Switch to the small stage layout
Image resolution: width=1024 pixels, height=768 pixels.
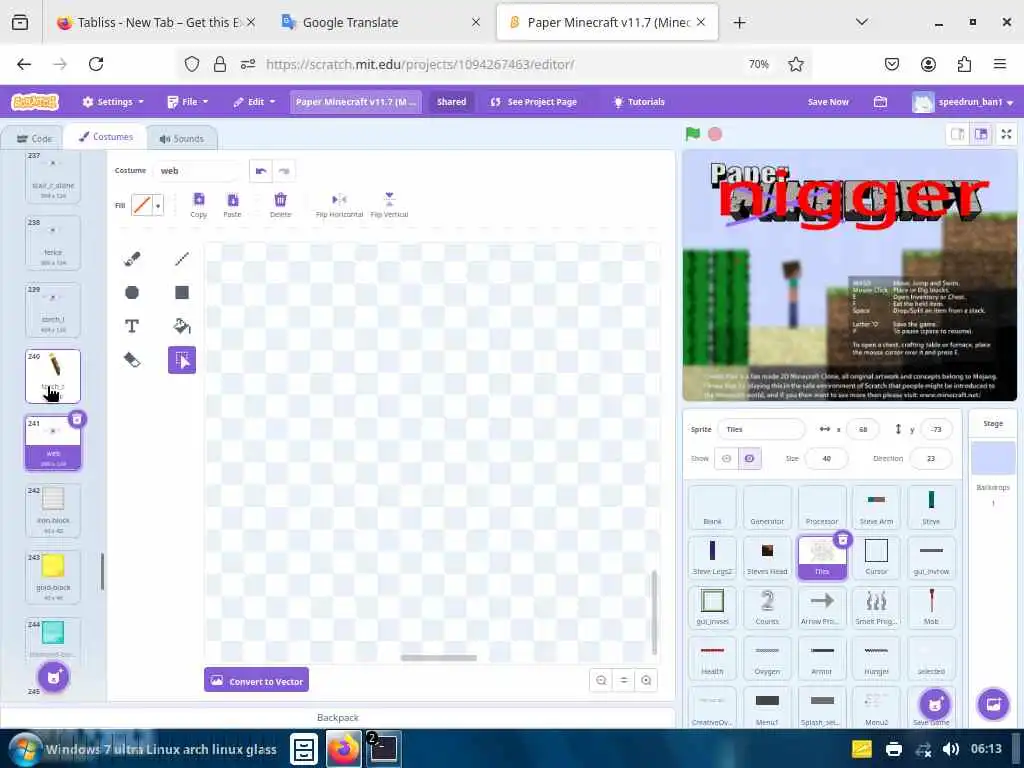click(x=957, y=134)
